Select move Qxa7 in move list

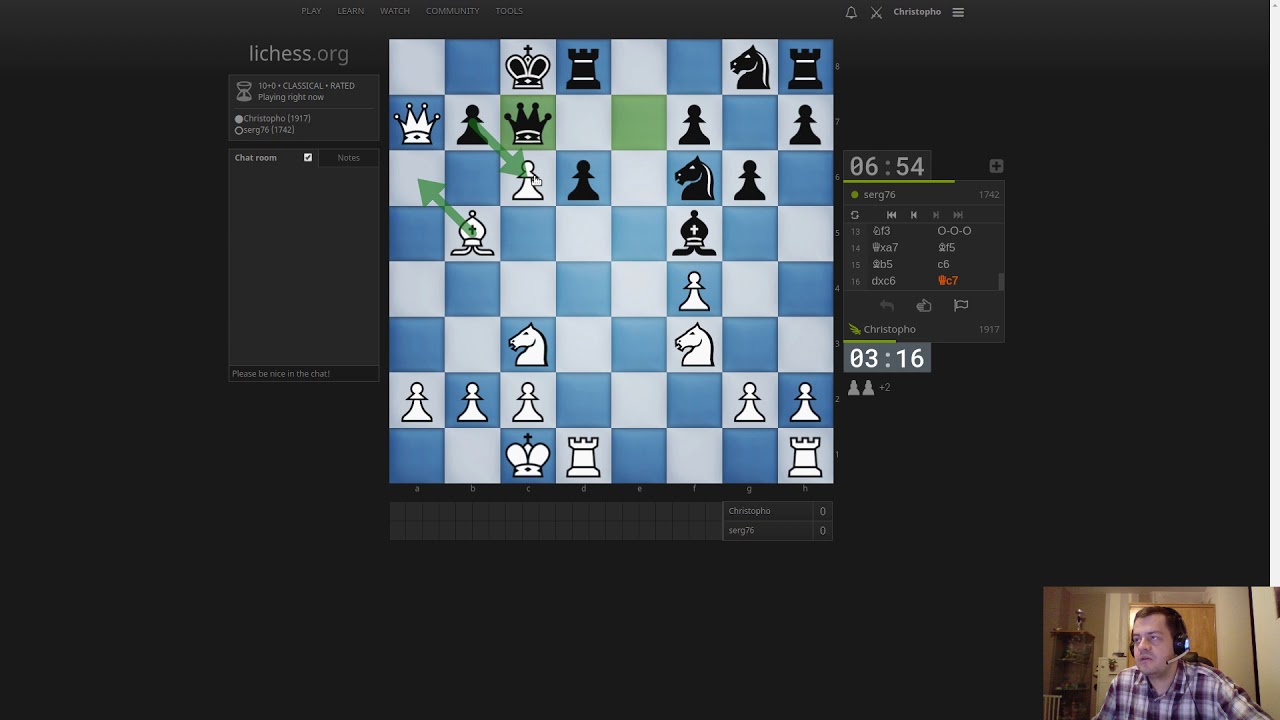[885, 248]
